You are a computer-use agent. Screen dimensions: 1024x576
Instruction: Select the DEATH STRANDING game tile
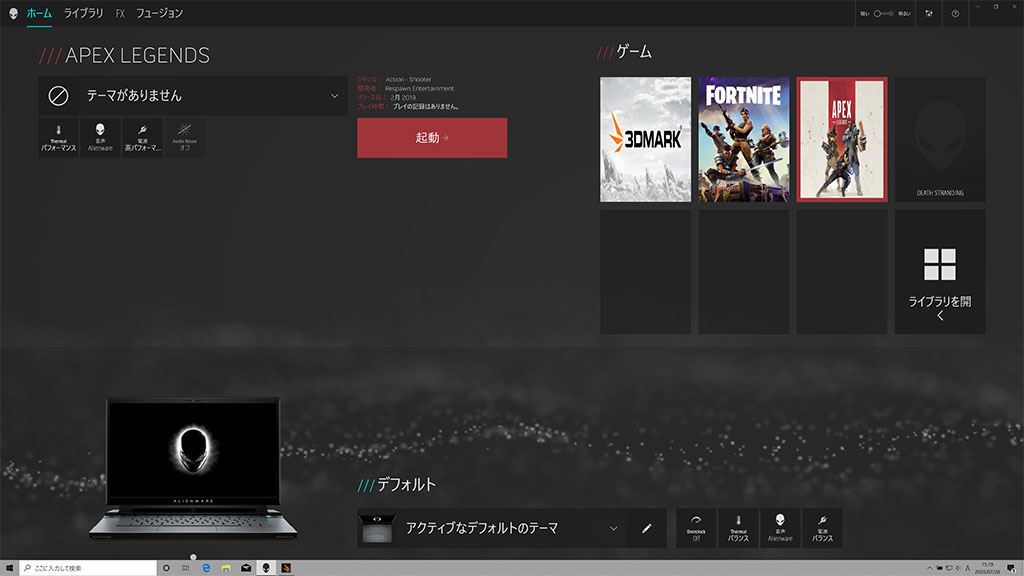940,139
